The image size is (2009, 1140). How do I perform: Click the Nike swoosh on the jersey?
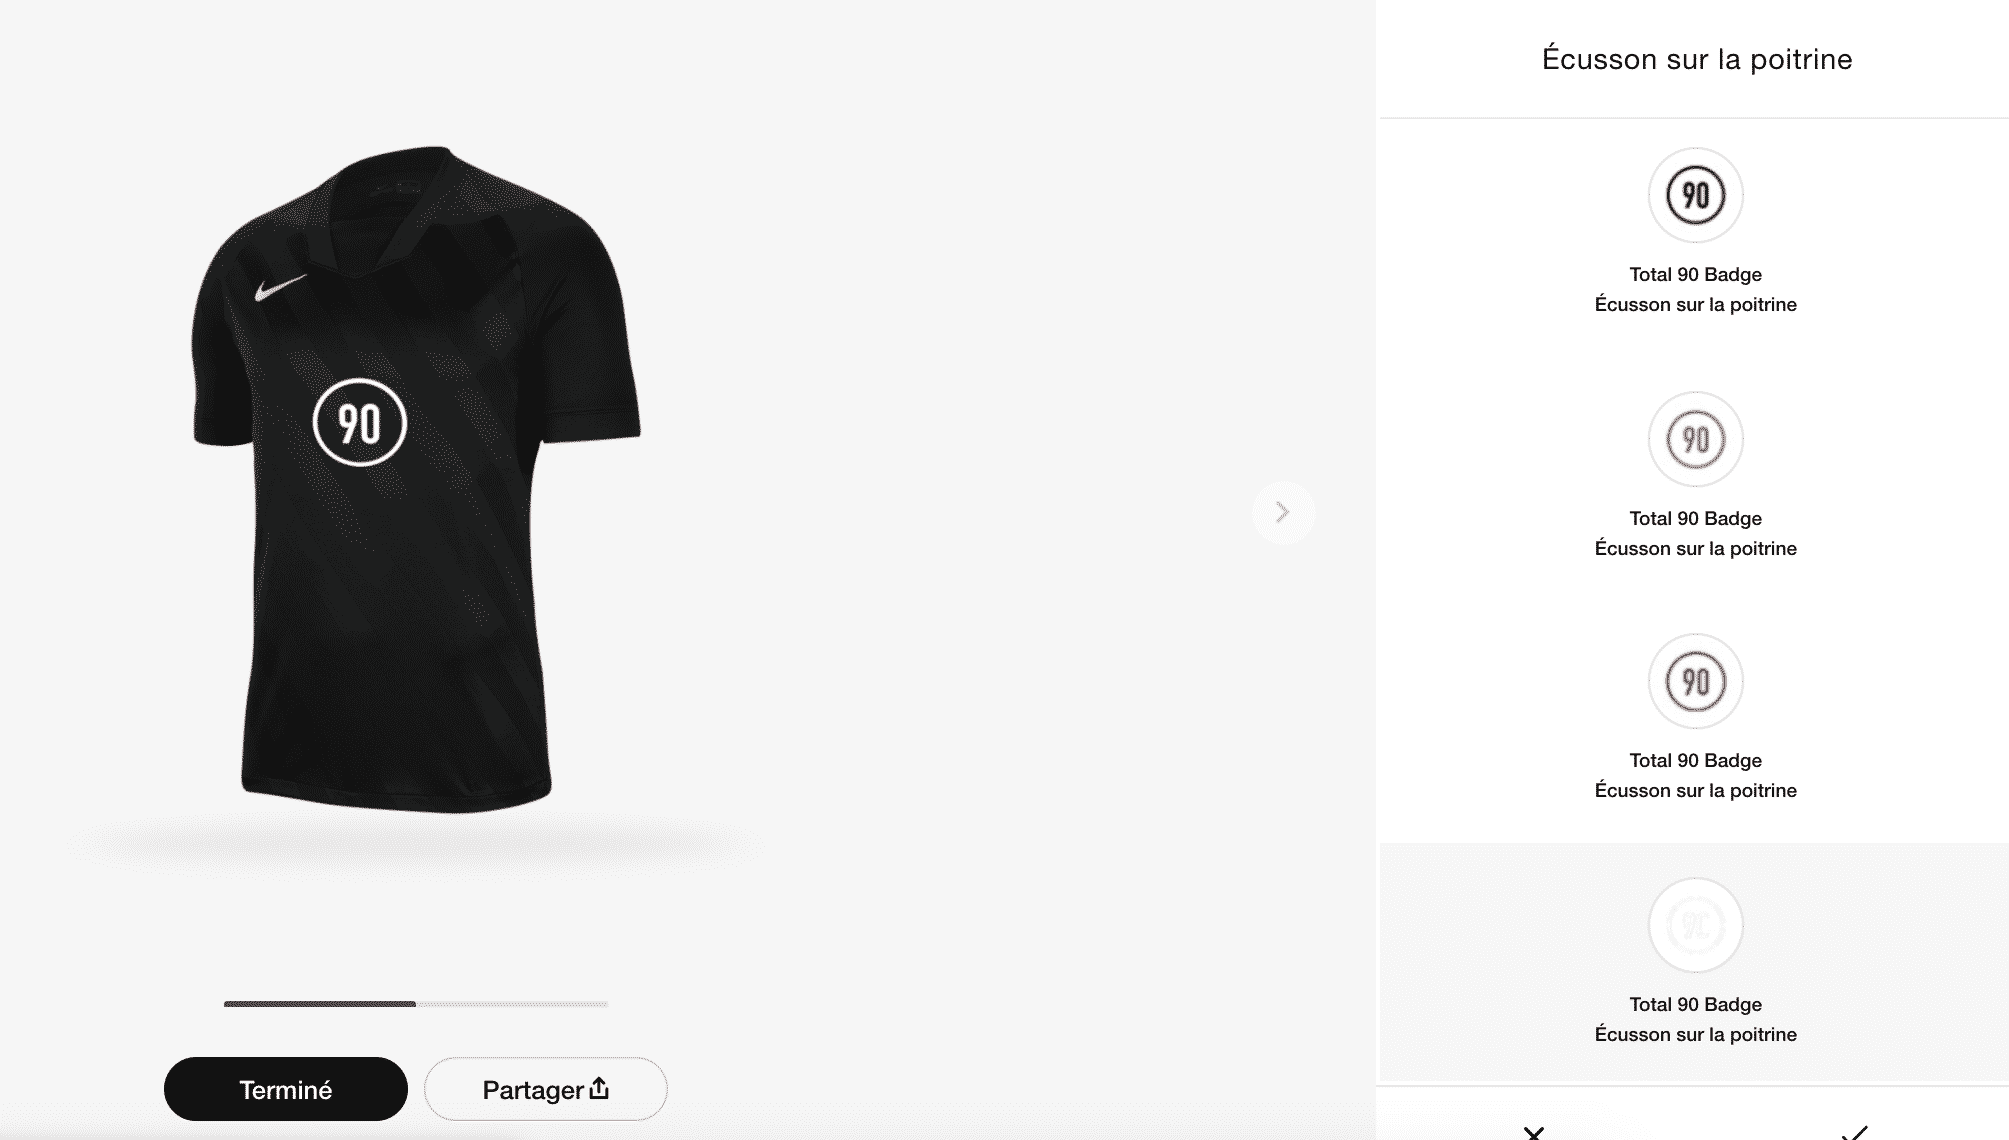coord(280,287)
